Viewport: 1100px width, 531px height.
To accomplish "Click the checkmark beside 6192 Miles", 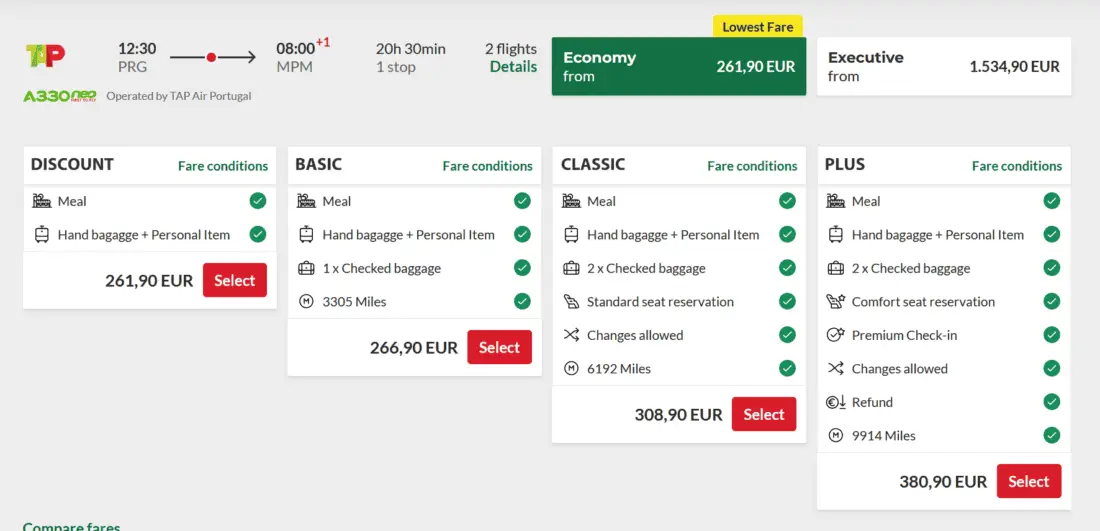I will (x=787, y=368).
